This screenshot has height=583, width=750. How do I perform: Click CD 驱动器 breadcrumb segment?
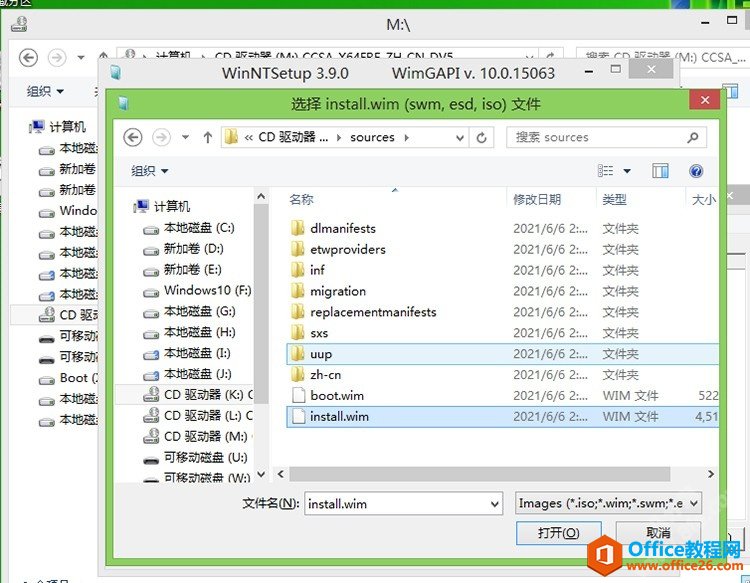(293, 138)
